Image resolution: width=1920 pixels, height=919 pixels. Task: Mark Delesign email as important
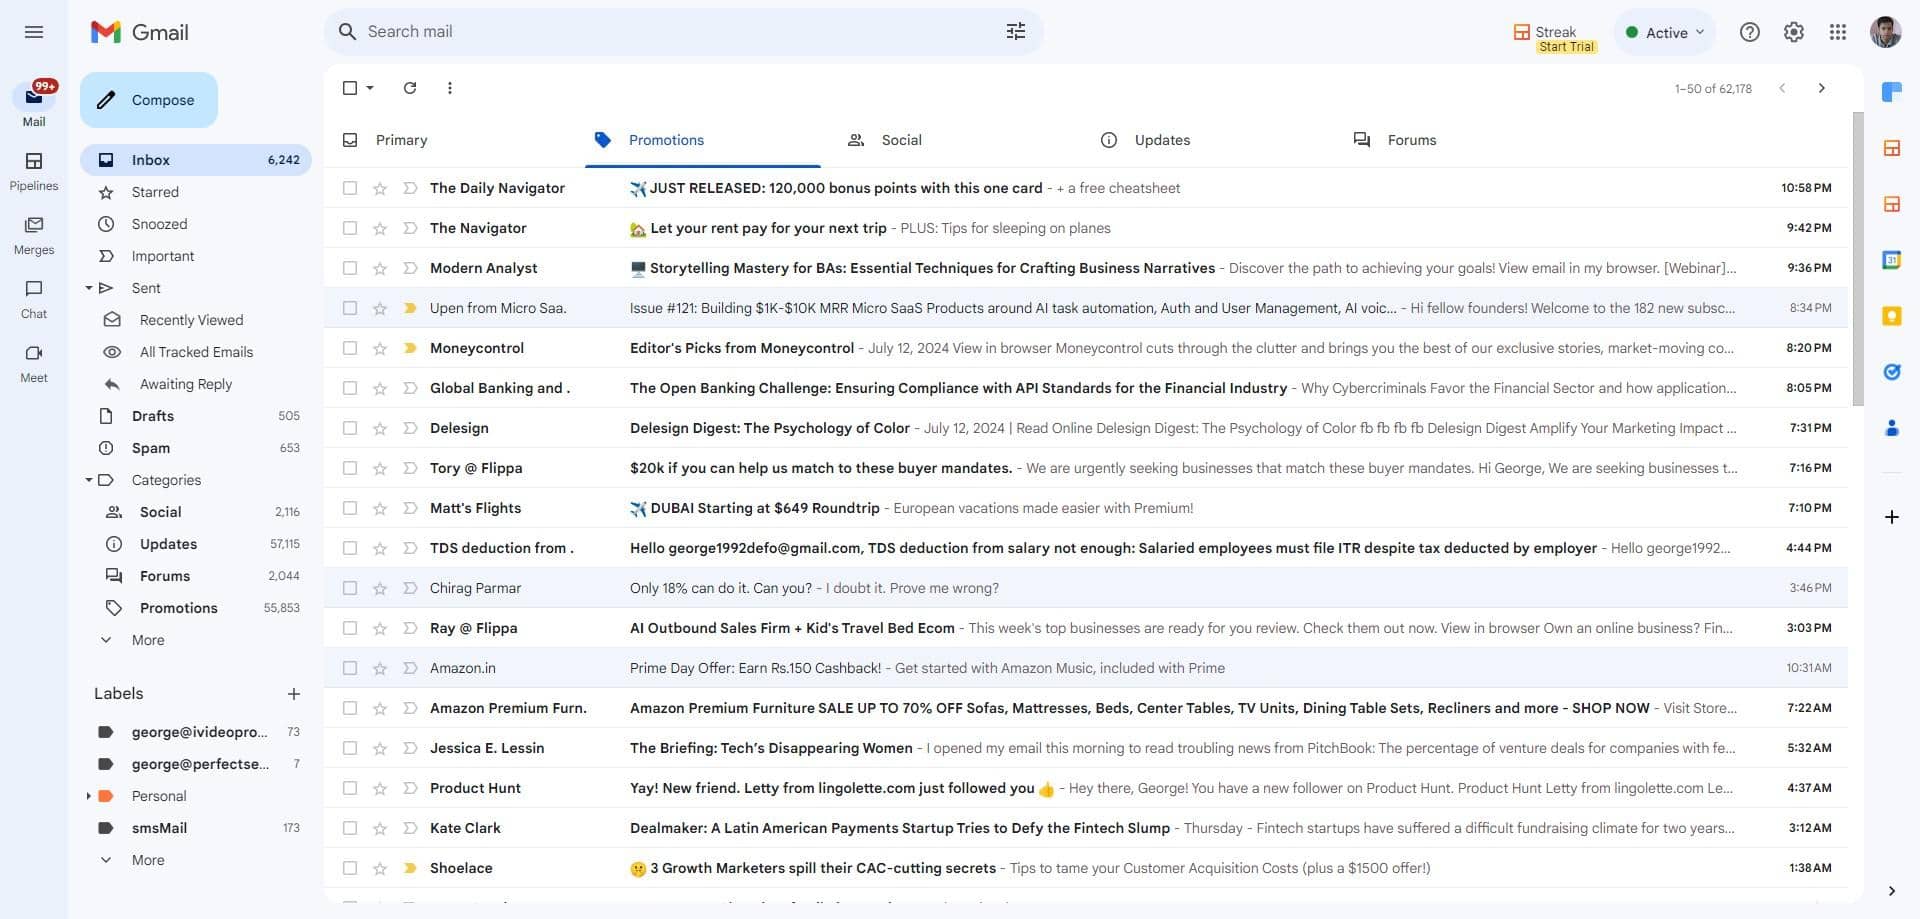pyautogui.click(x=410, y=428)
